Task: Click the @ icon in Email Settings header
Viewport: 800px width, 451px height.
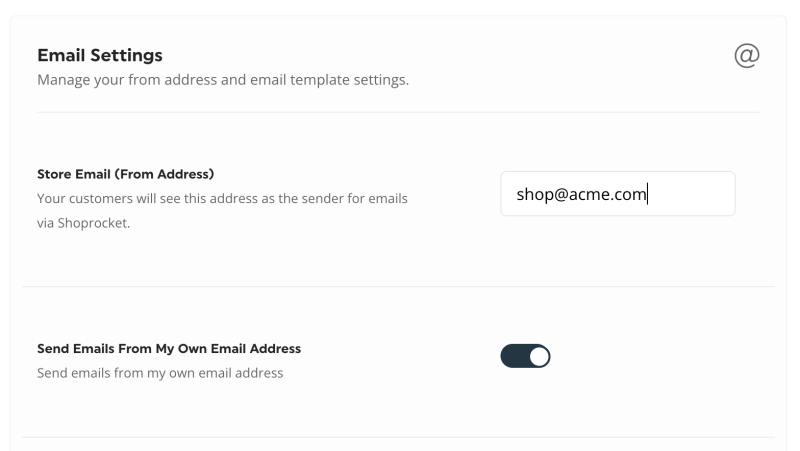Action: (747, 55)
